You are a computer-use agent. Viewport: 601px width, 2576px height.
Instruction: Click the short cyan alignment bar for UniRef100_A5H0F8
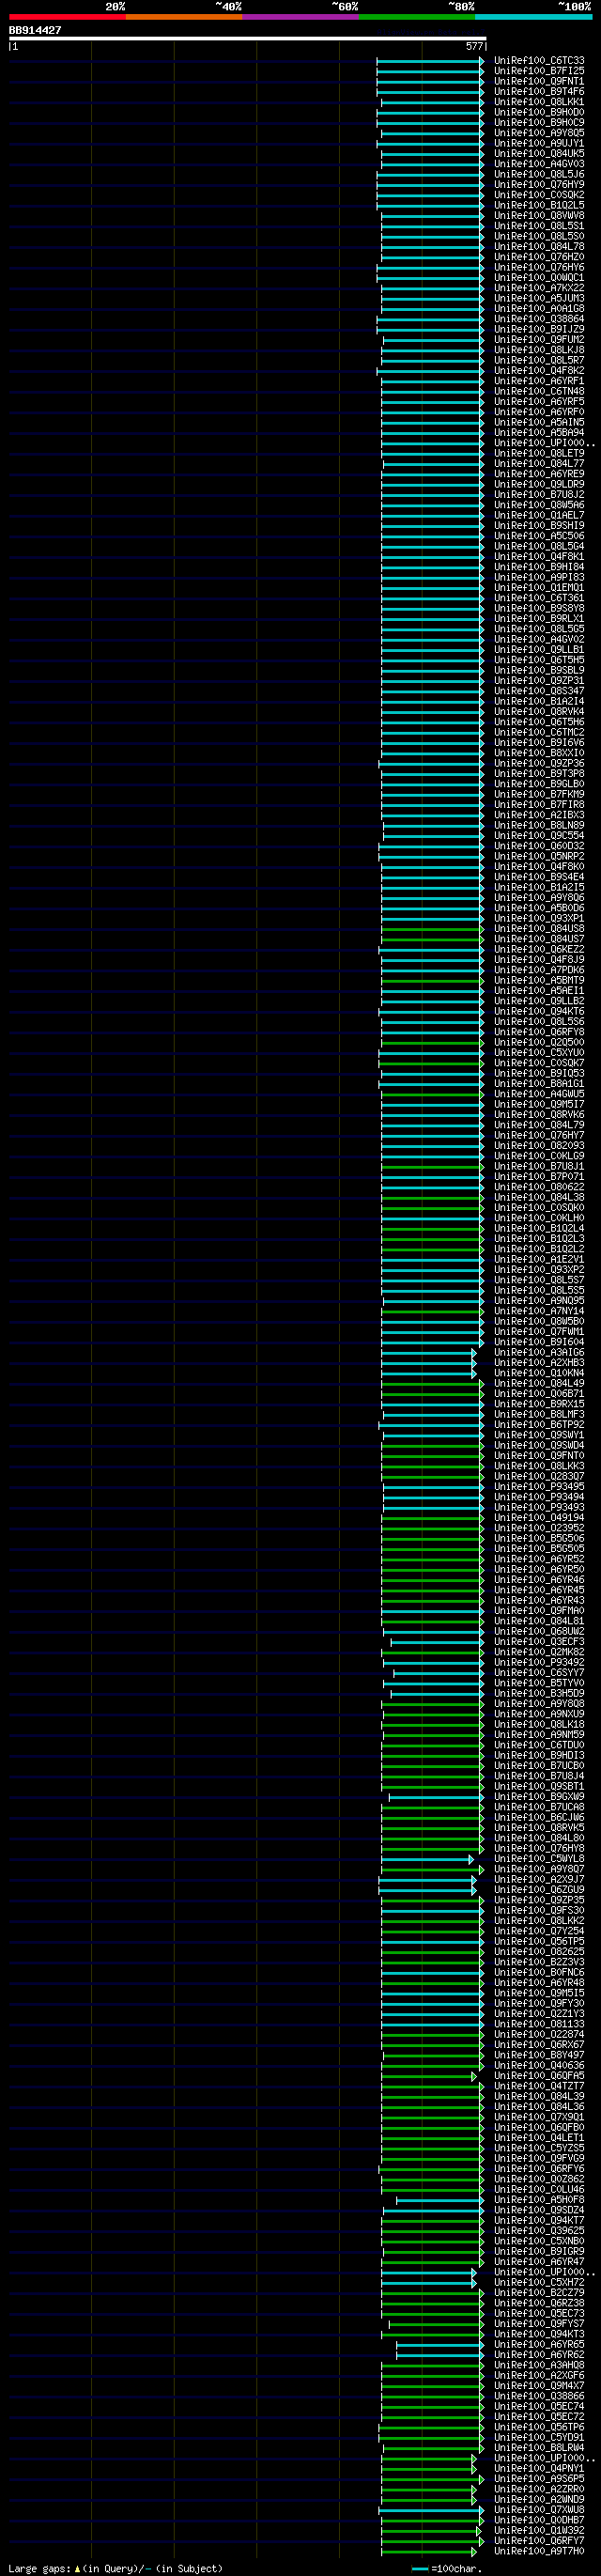coord(440,2200)
